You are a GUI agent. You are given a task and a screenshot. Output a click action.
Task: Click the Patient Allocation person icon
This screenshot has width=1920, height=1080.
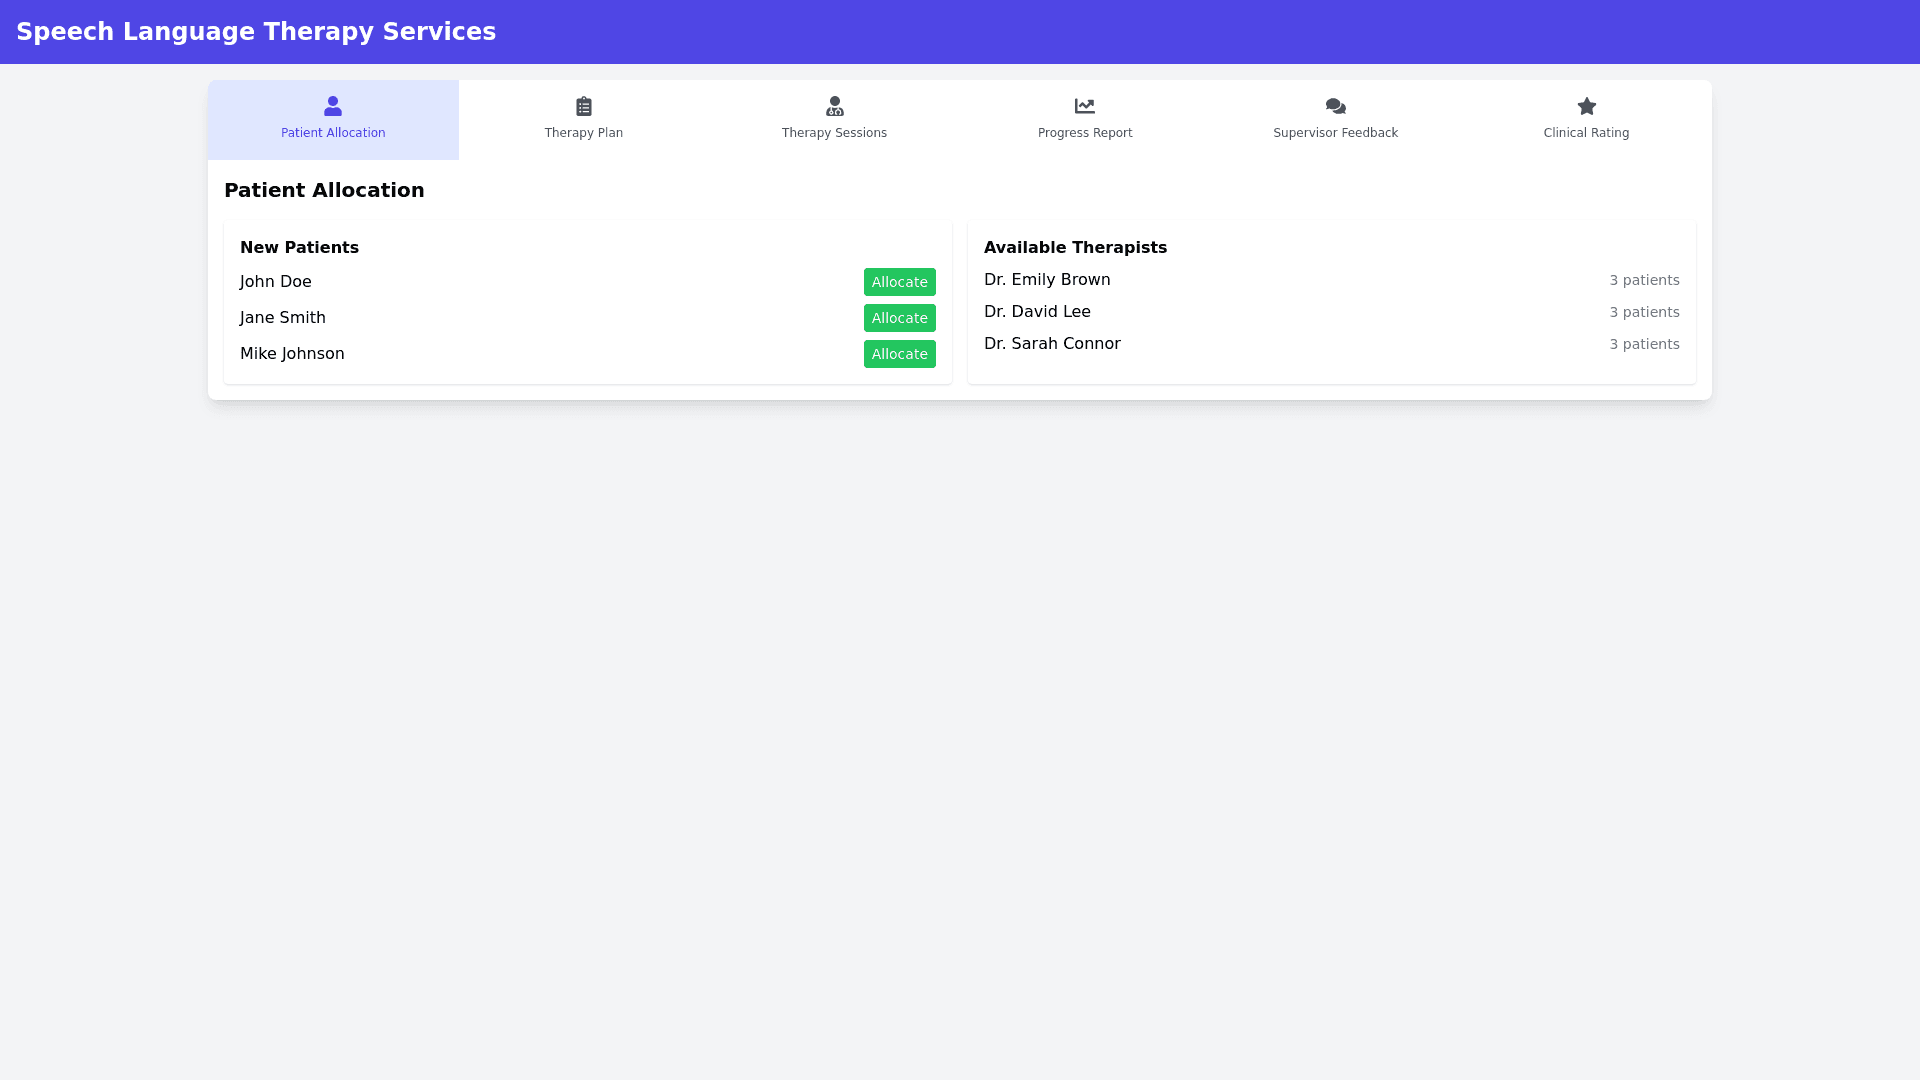tap(333, 106)
